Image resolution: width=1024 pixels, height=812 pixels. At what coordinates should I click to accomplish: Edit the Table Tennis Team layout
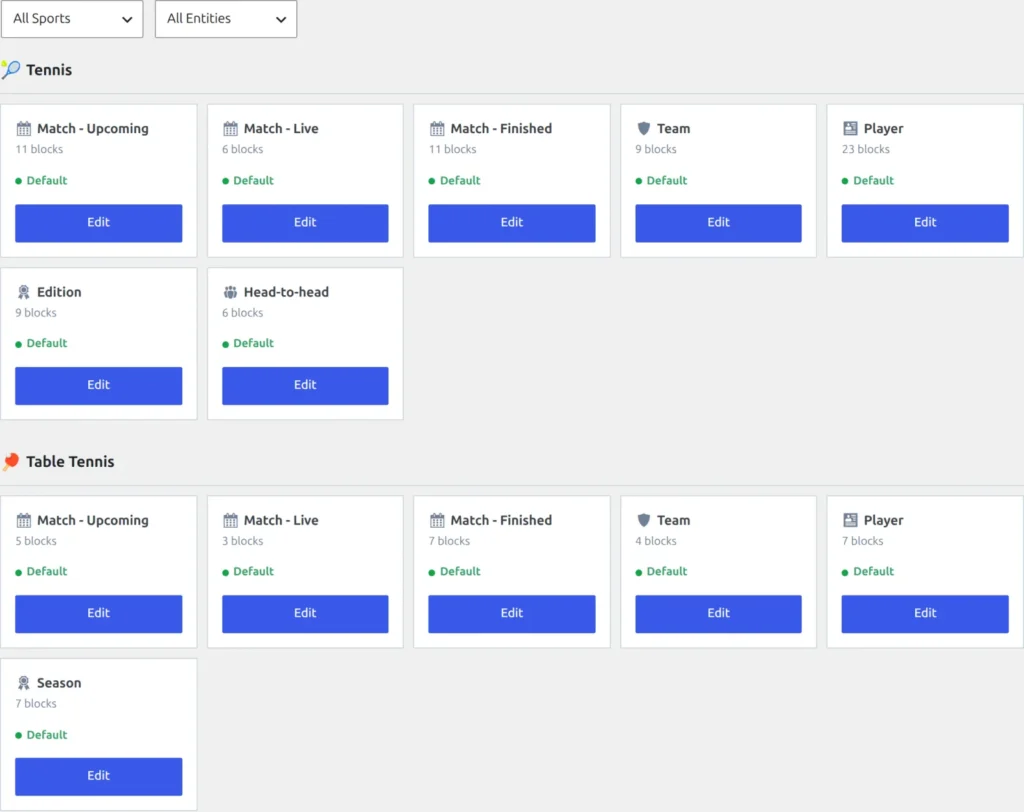[718, 613]
